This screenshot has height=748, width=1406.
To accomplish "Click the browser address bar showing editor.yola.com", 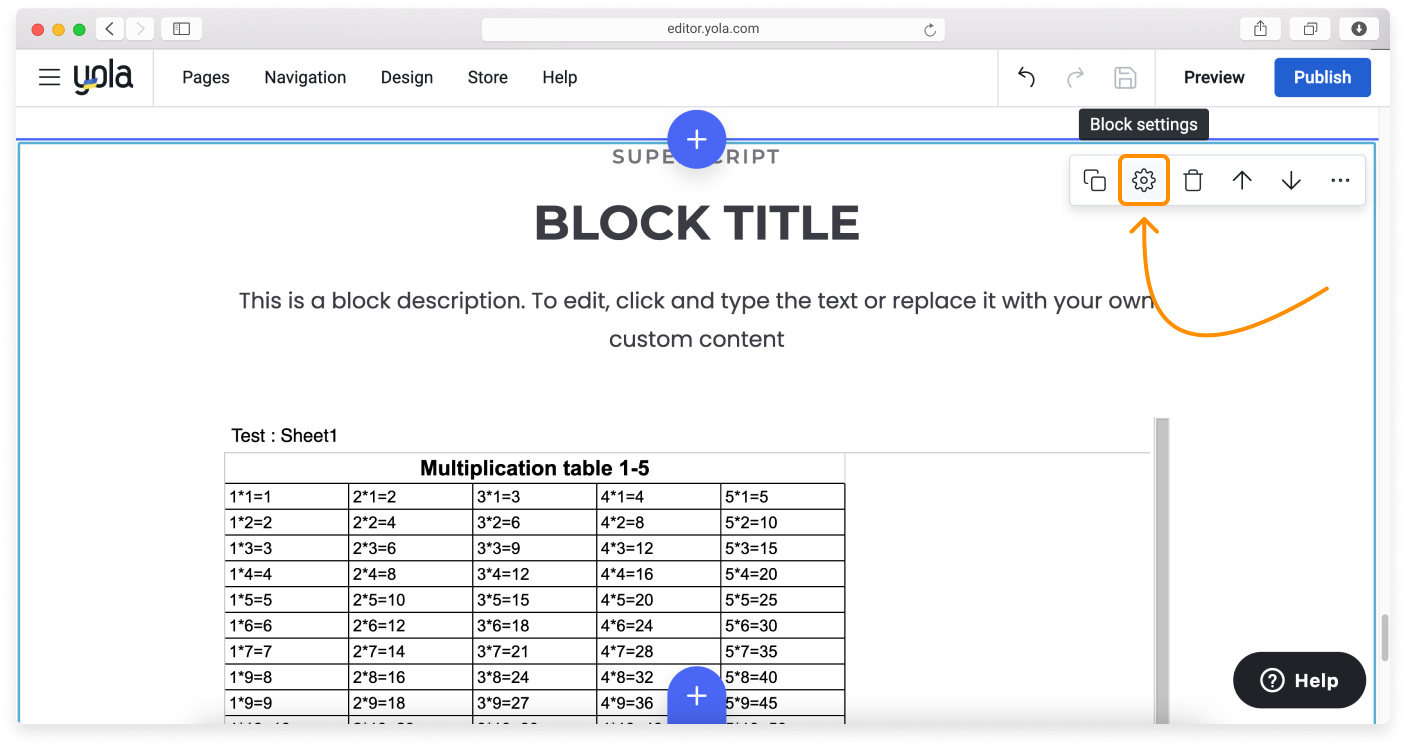I will coord(712,28).
